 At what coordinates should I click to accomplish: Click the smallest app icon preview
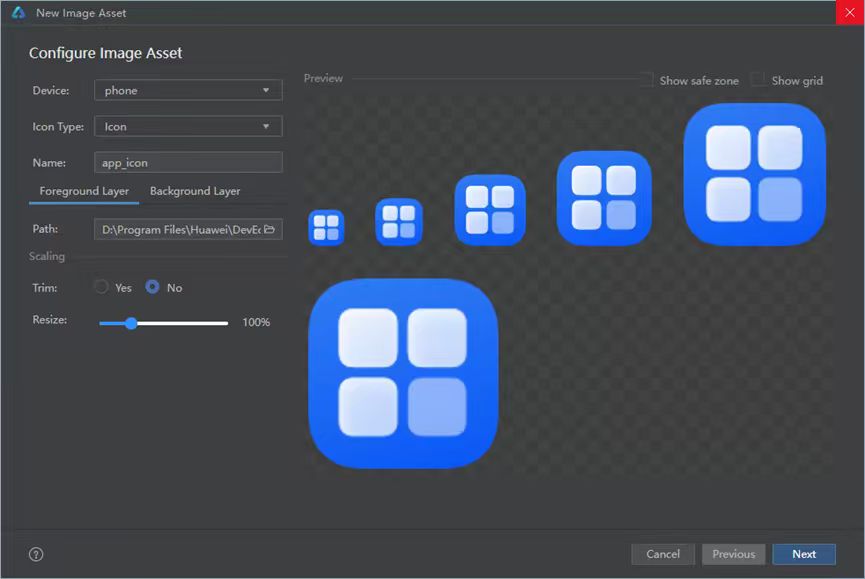click(326, 227)
